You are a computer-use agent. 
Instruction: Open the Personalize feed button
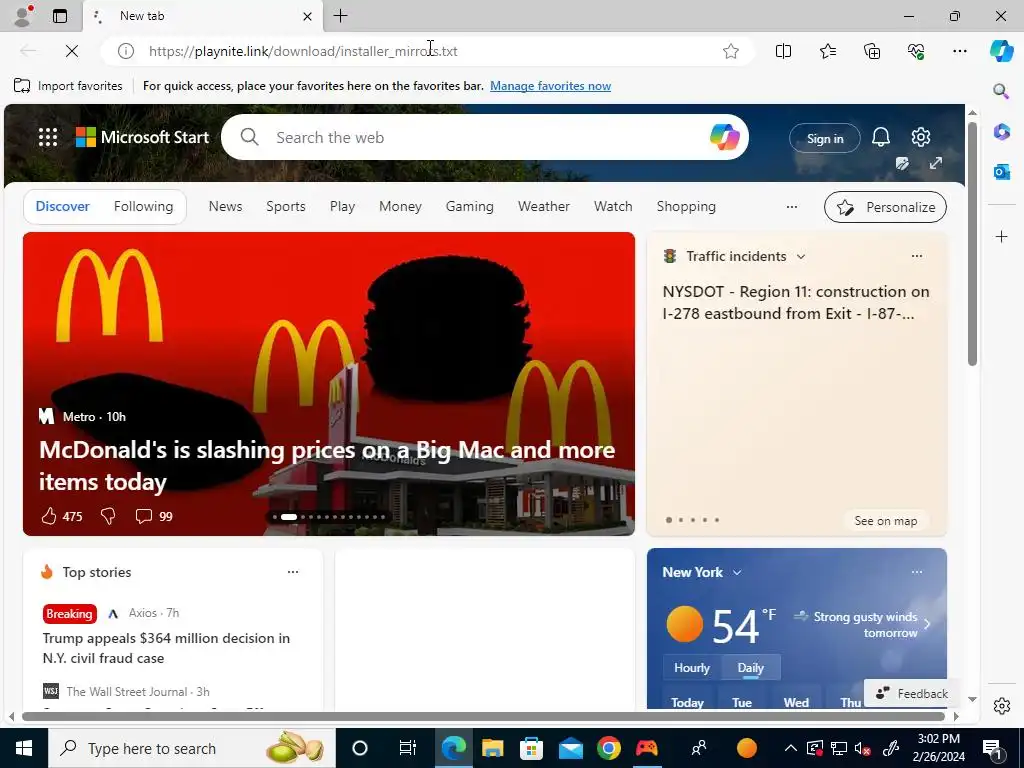(x=886, y=207)
